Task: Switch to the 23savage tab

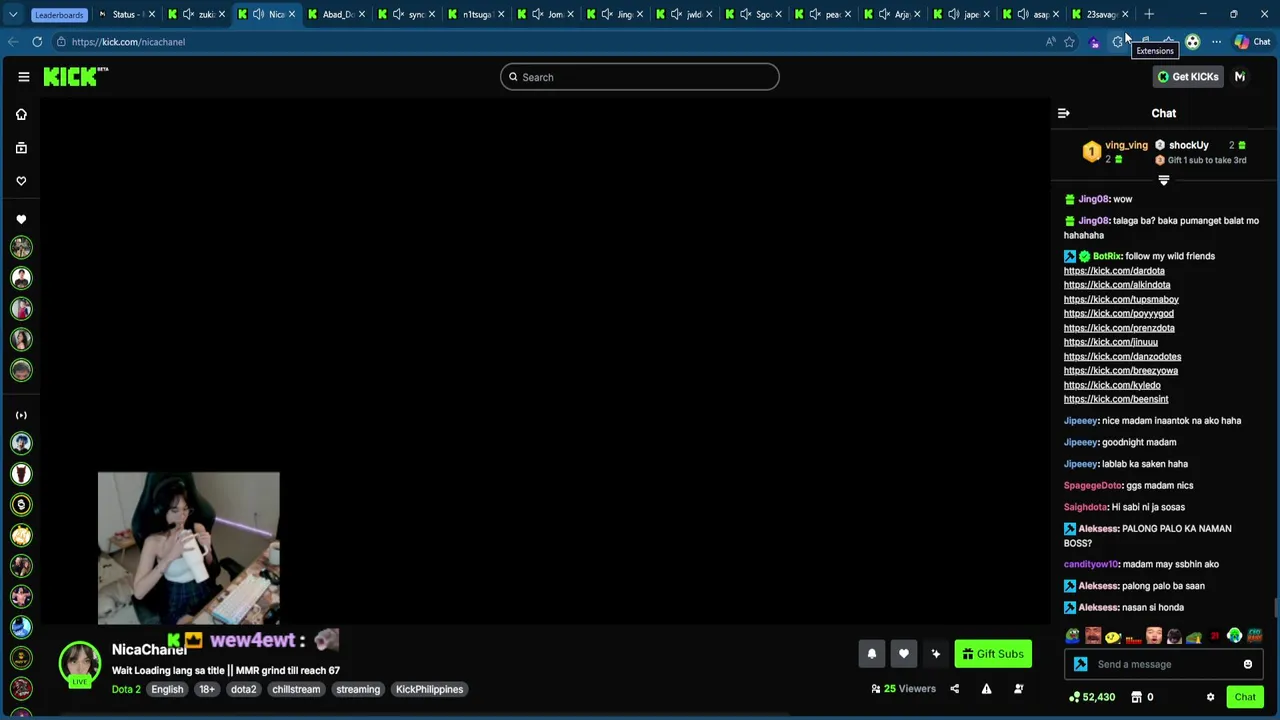Action: pos(1100,14)
